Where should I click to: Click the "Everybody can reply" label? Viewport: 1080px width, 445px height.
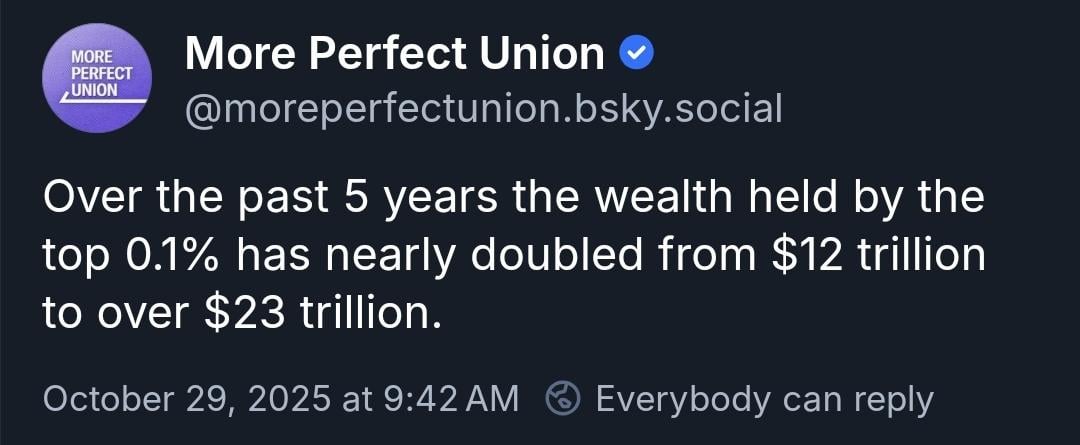[764, 399]
